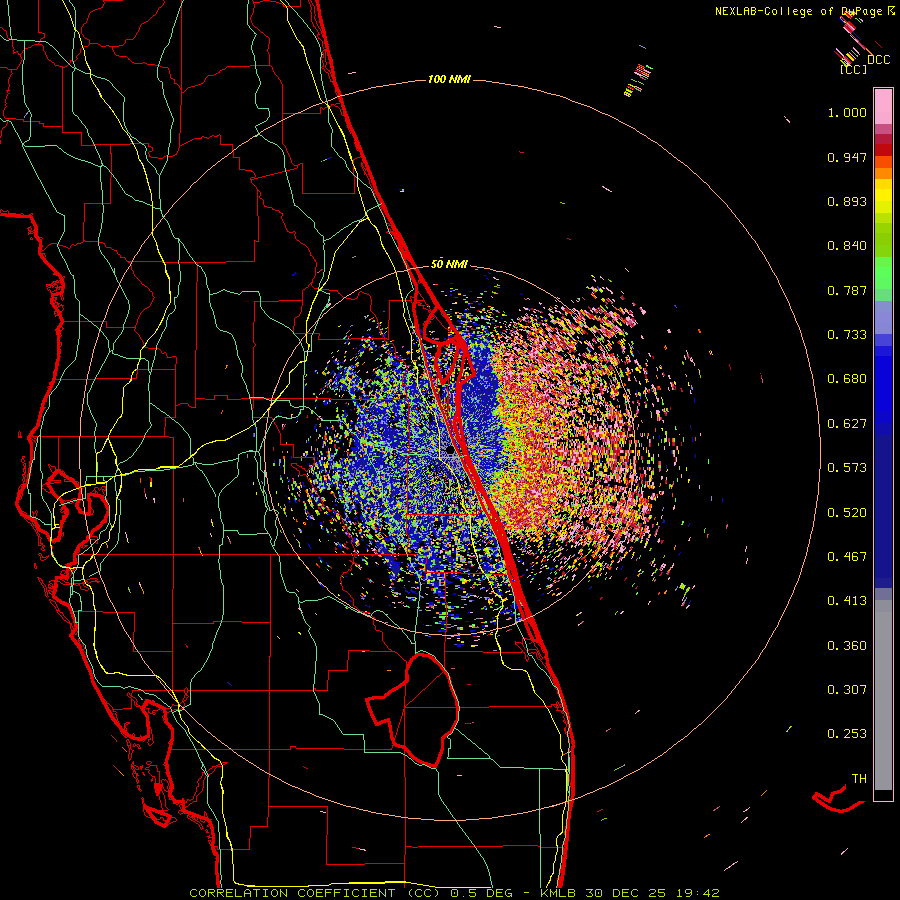Click the 0.413 scale value

click(x=847, y=601)
